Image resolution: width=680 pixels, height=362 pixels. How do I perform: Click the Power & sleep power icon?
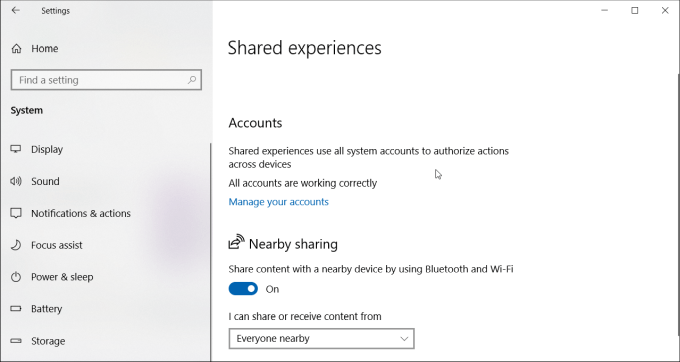click(x=16, y=277)
